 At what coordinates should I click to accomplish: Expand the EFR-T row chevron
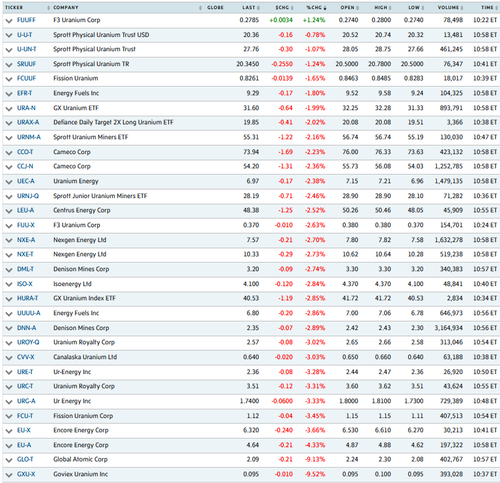point(9,94)
